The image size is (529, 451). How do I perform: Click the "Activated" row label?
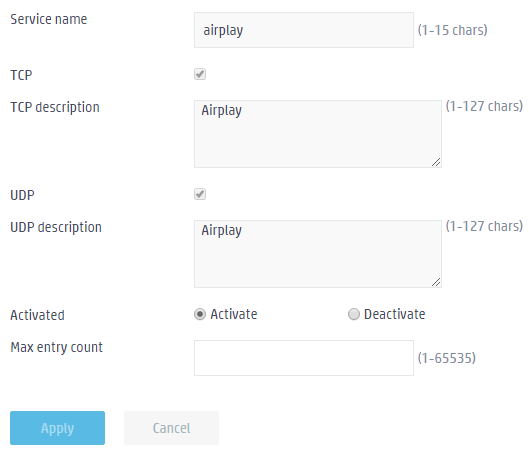(x=37, y=315)
